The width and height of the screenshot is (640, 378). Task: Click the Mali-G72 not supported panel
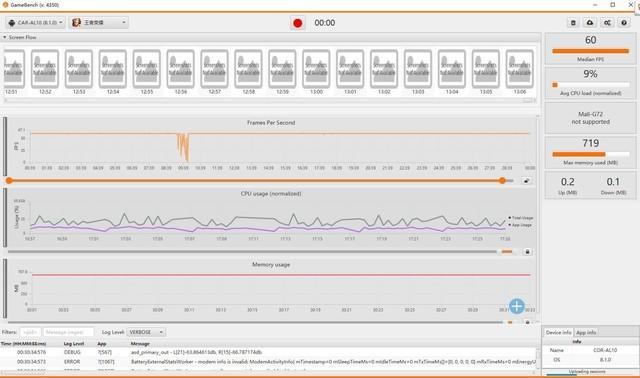coord(590,118)
